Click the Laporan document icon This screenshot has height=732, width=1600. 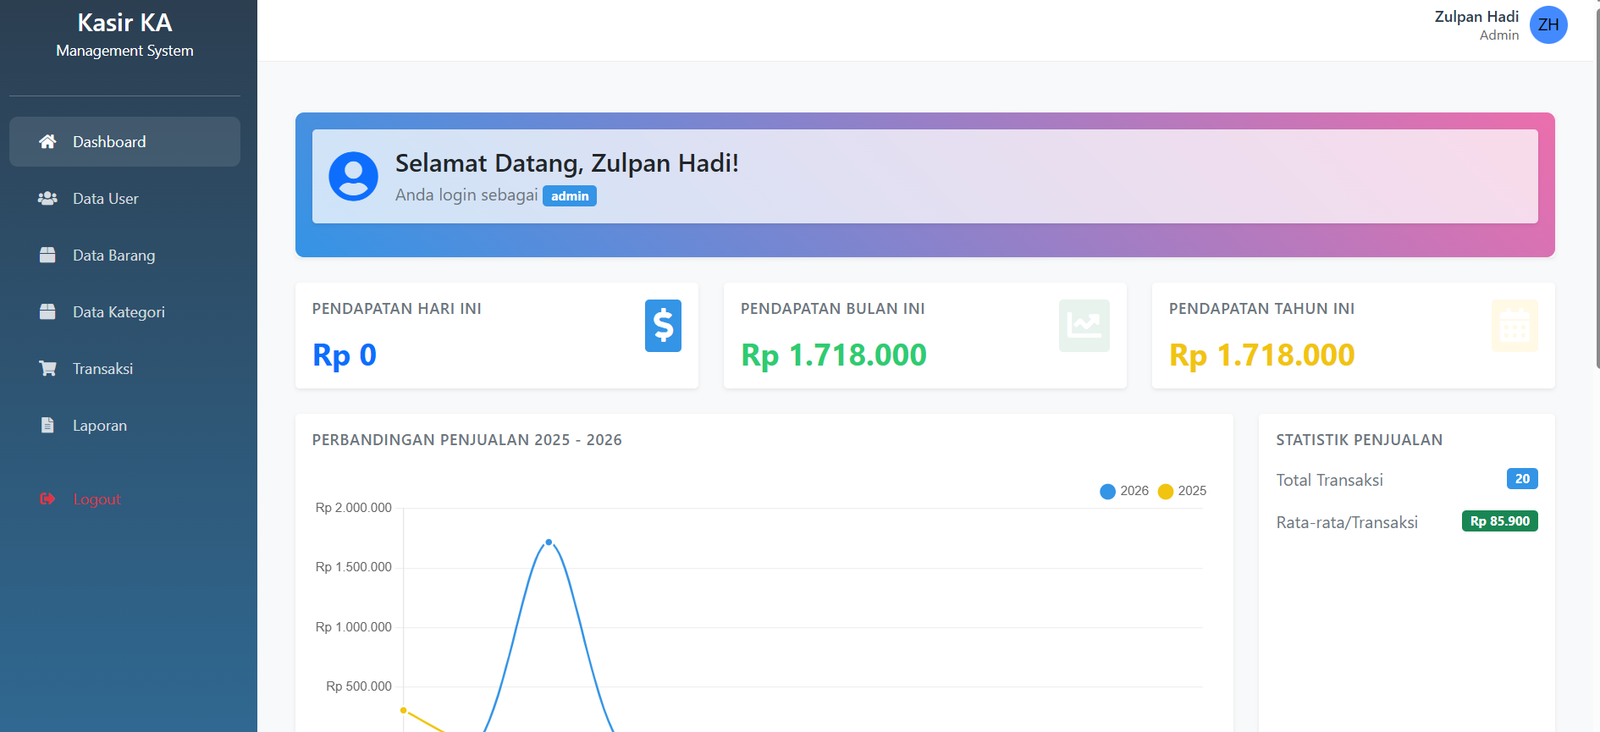[x=47, y=425]
